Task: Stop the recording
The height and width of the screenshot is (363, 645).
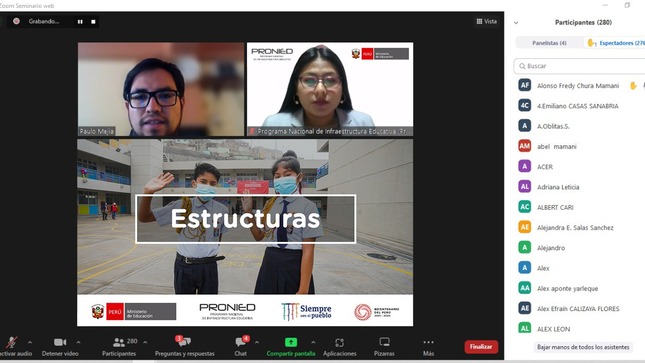Action: click(x=93, y=22)
